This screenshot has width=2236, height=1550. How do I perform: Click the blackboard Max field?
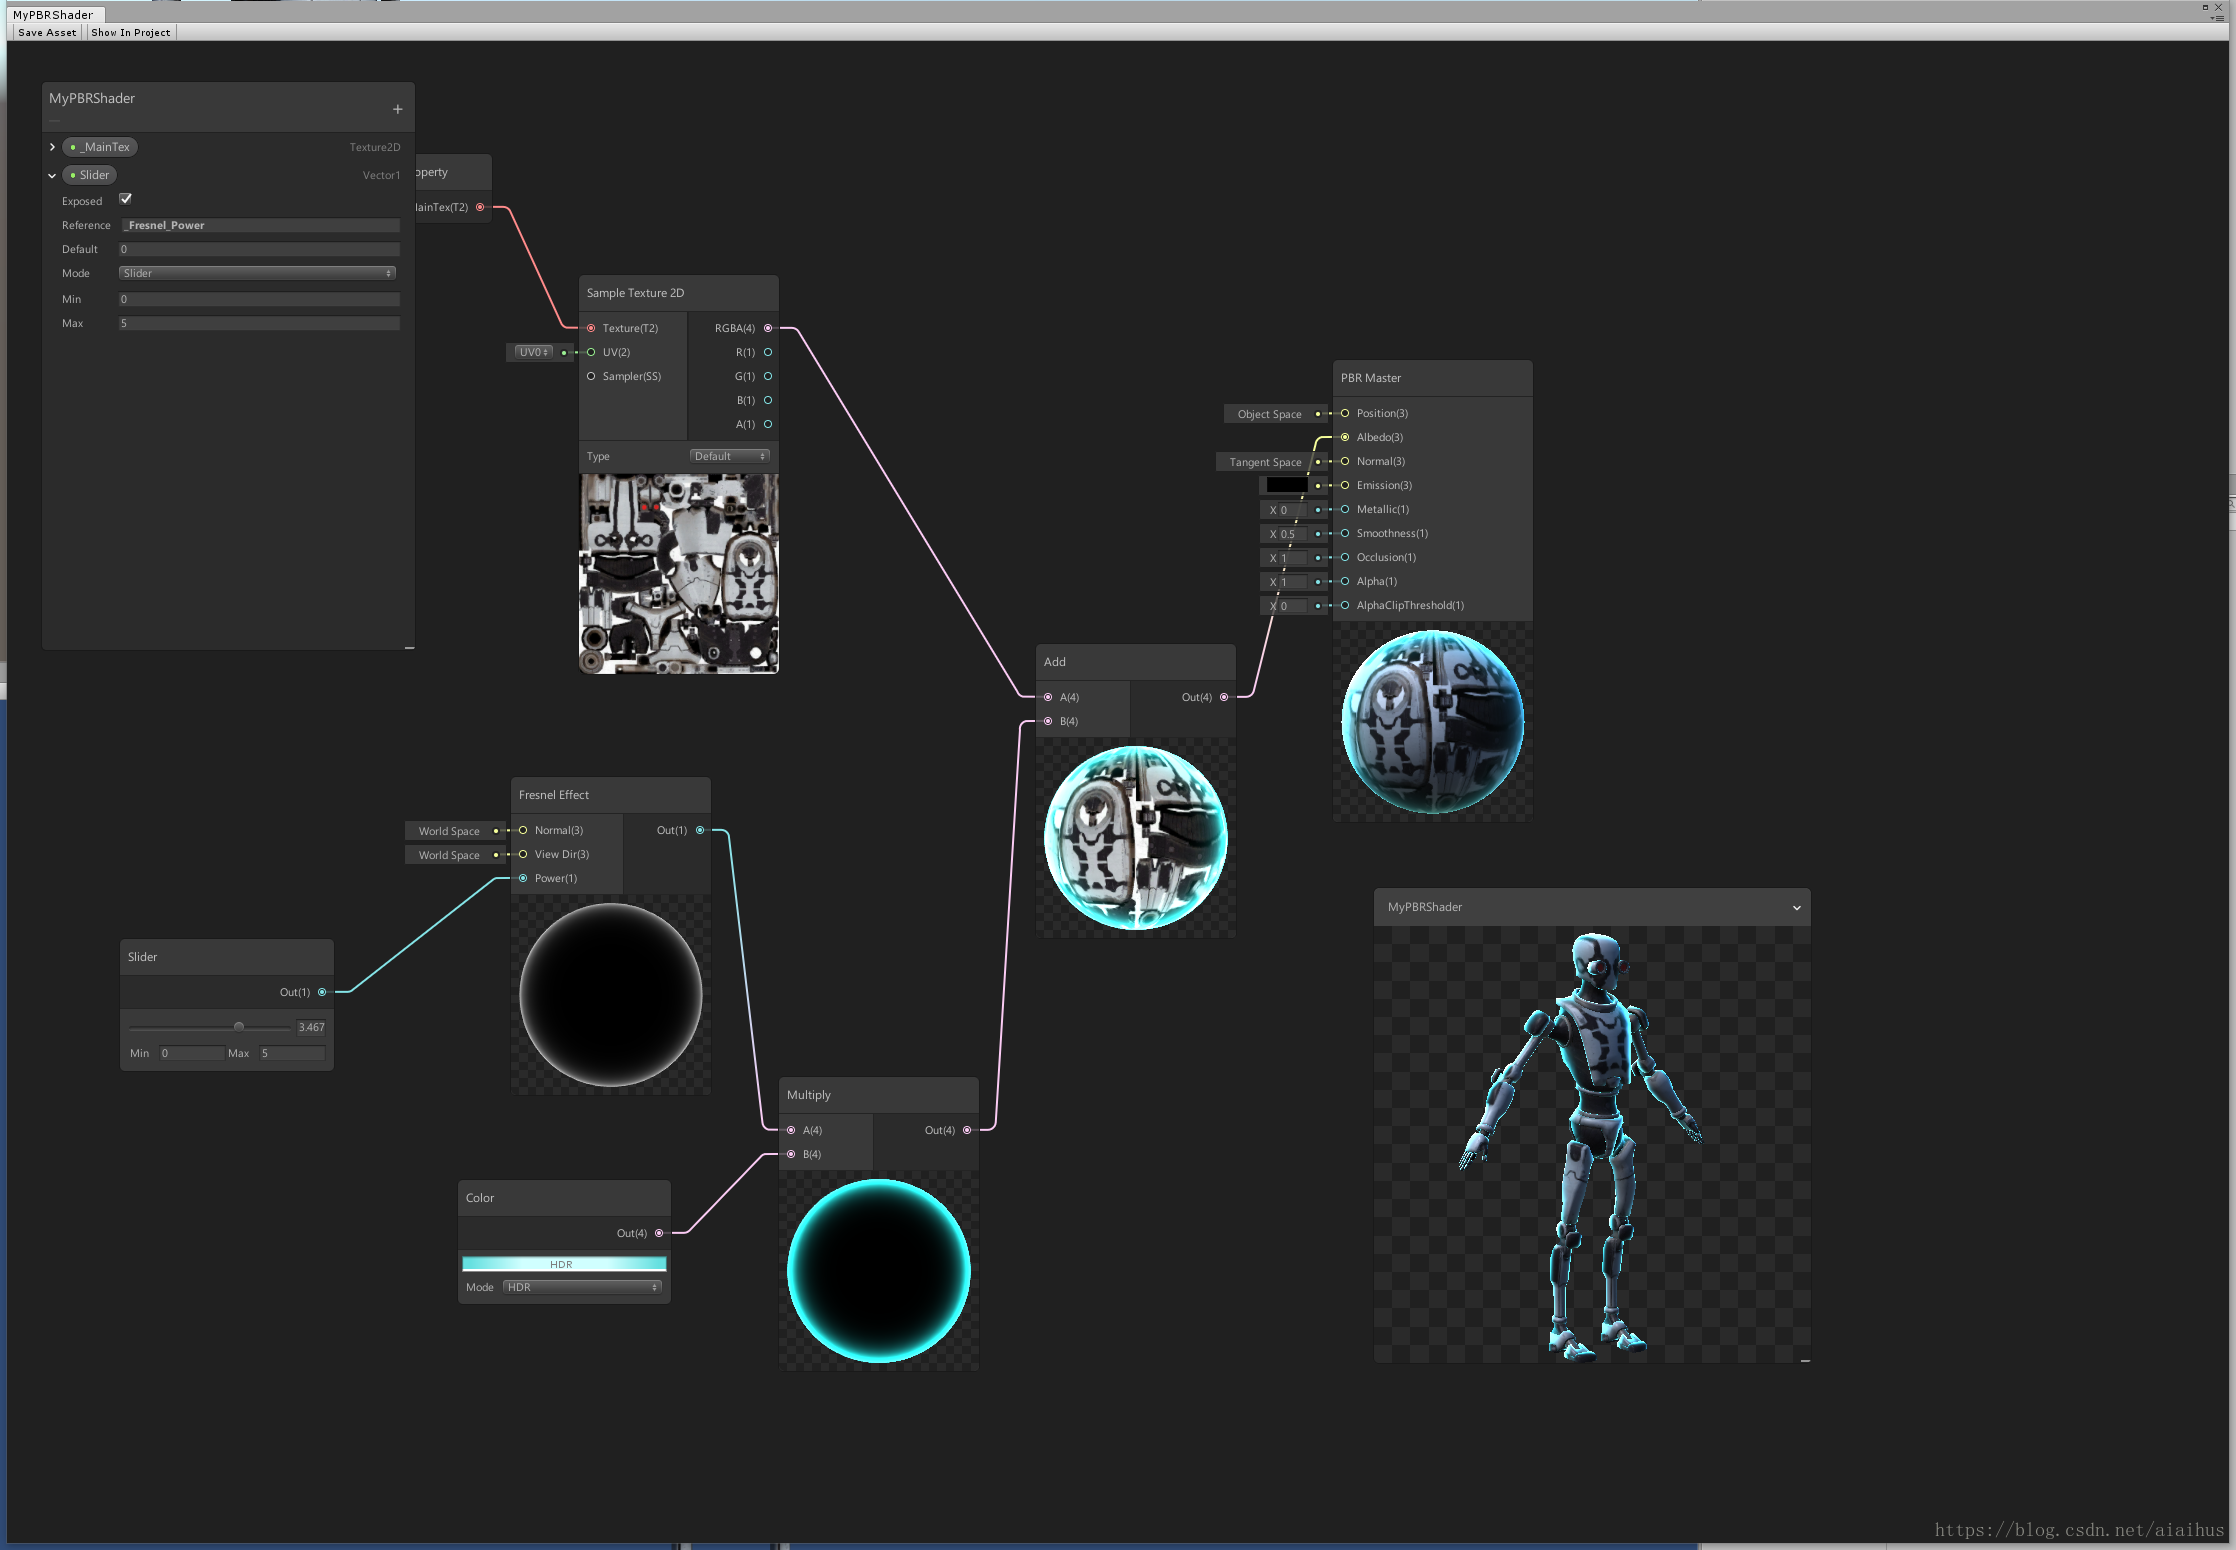(x=260, y=323)
